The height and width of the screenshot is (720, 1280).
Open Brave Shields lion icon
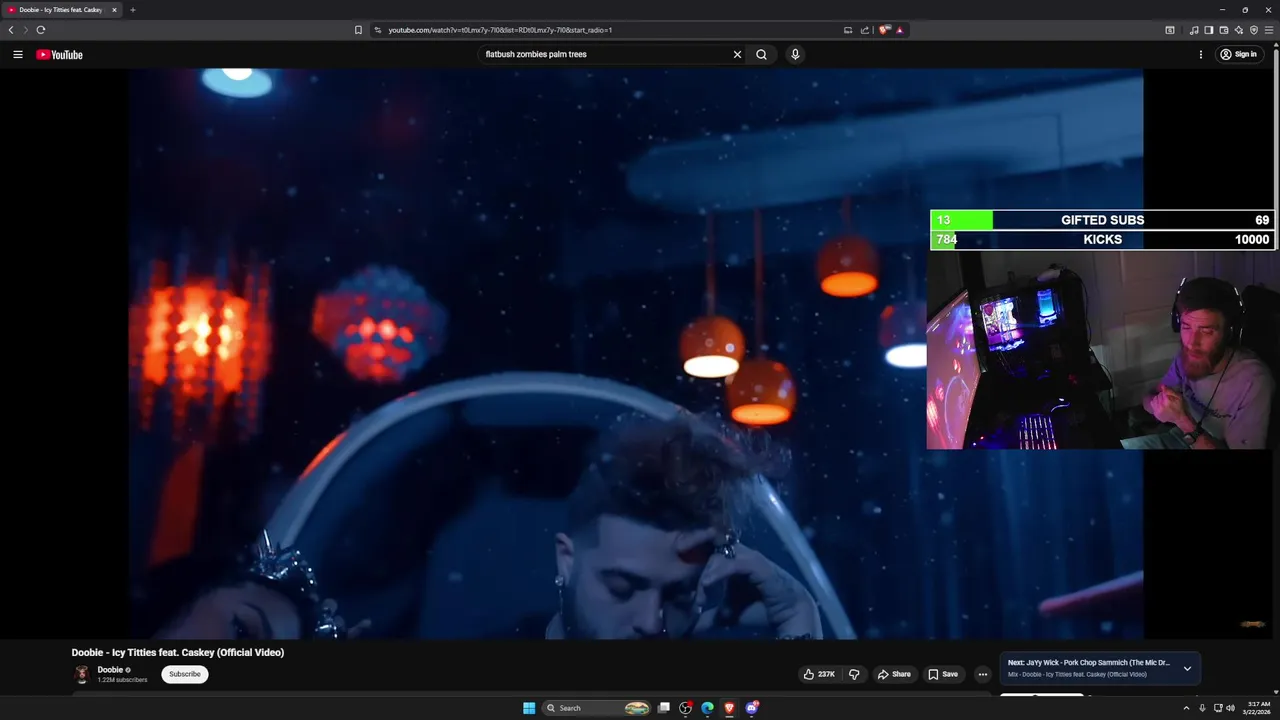click(x=884, y=30)
